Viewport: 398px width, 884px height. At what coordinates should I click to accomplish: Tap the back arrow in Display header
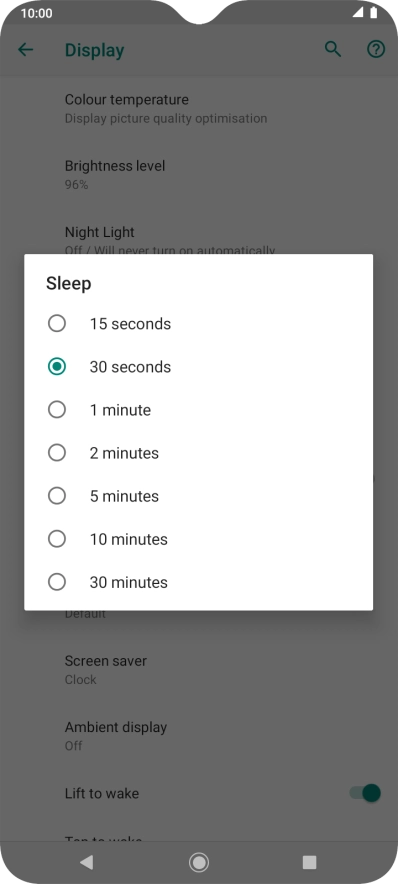(26, 50)
